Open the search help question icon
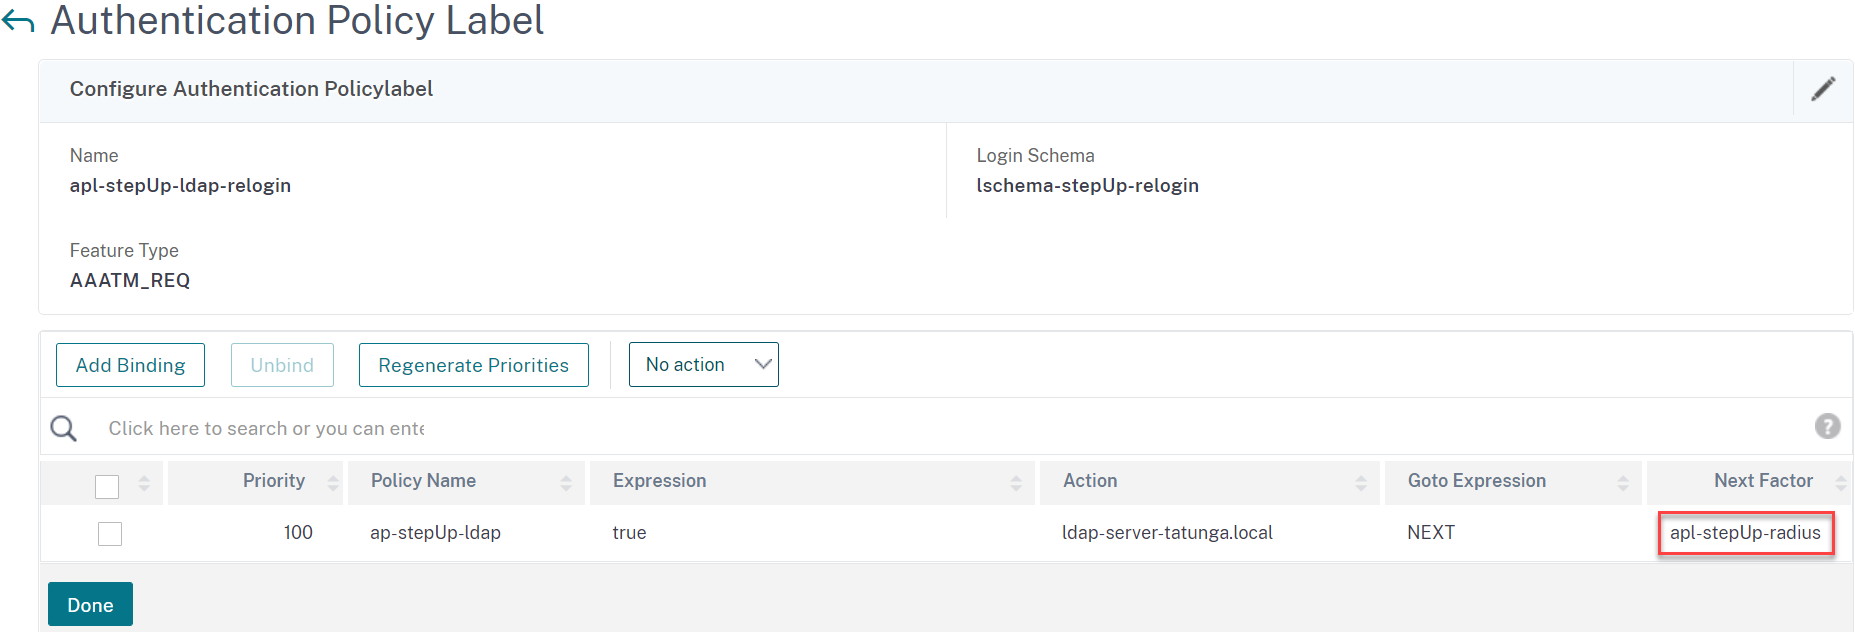The image size is (1855, 632). (1827, 427)
